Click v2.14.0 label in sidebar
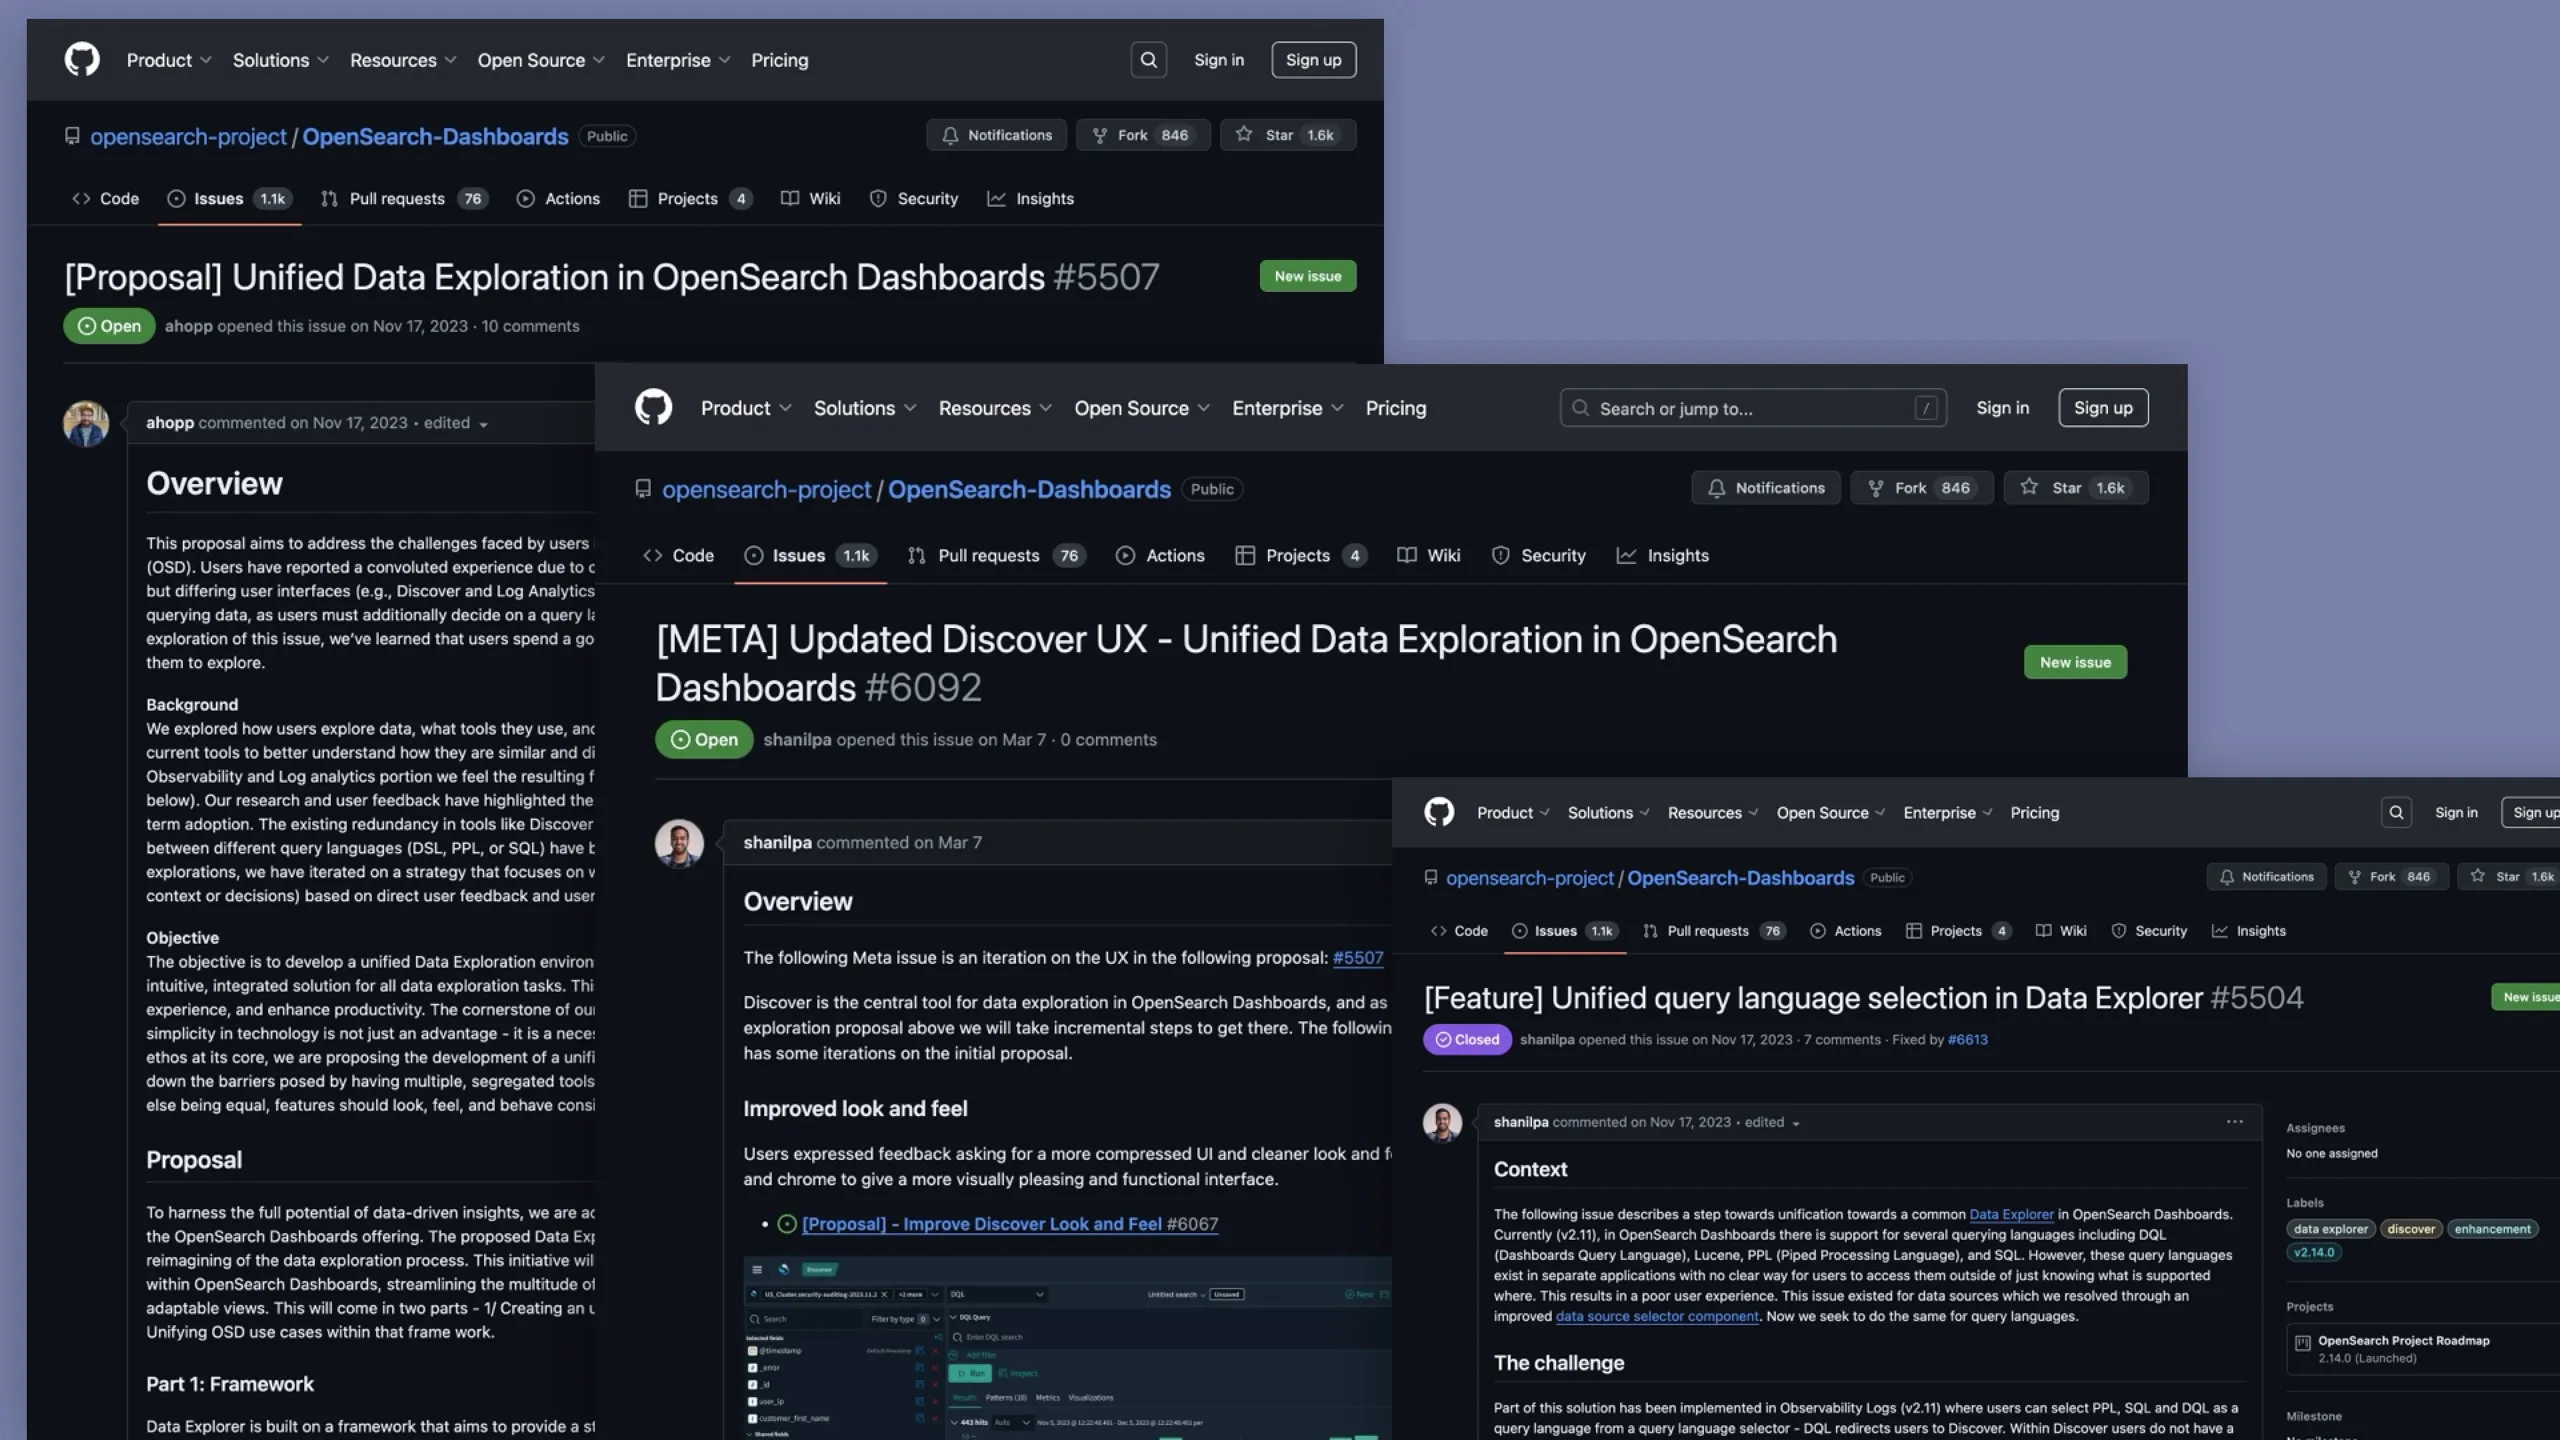The height and width of the screenshot is (1440, 2560). click(2314, 1252)
